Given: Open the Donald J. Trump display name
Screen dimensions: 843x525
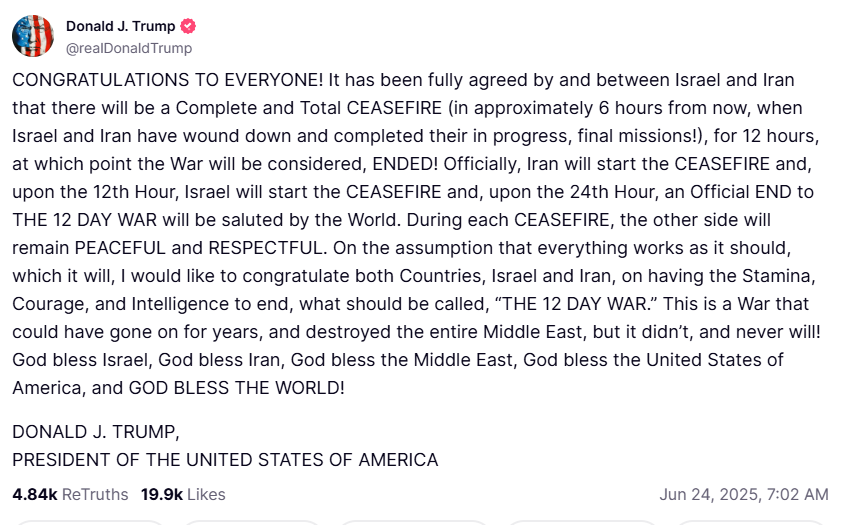Looking at the screenshot, I should coord(120,26).
